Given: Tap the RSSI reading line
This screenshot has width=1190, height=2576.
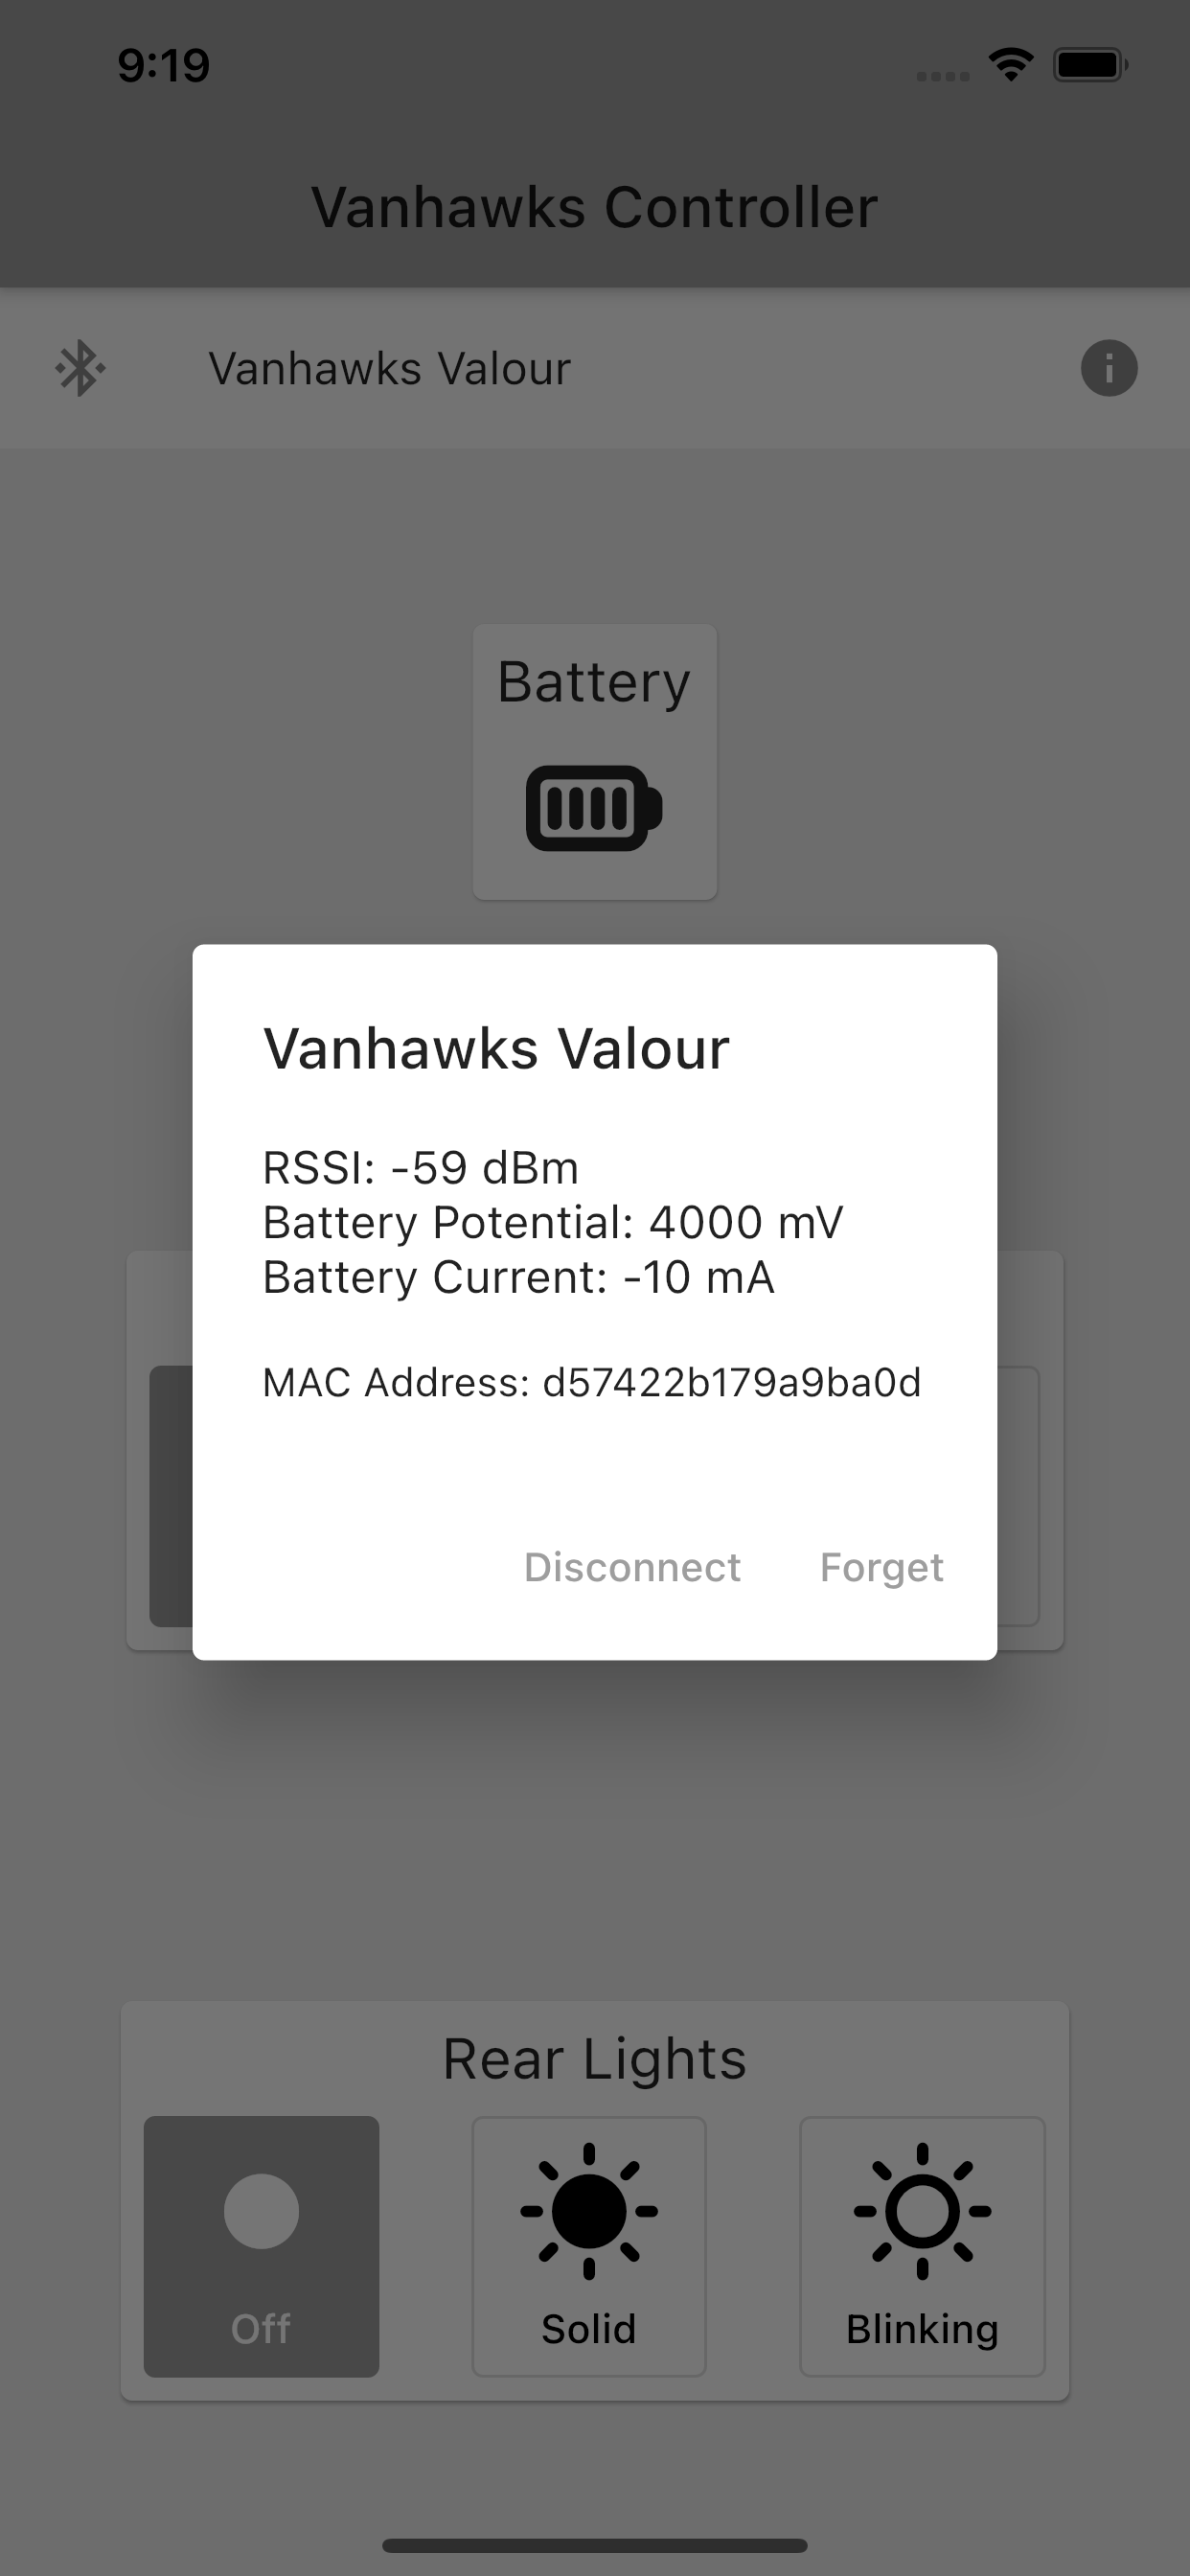Looking at the screenshot, I should pyautogui.click(x=420, y=1168).
